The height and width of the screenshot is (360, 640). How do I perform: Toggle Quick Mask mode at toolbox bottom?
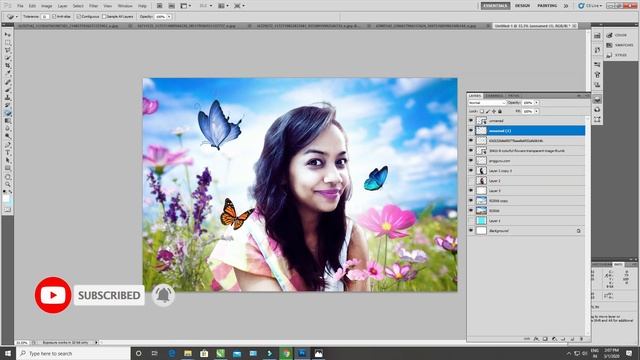point(8,209)
